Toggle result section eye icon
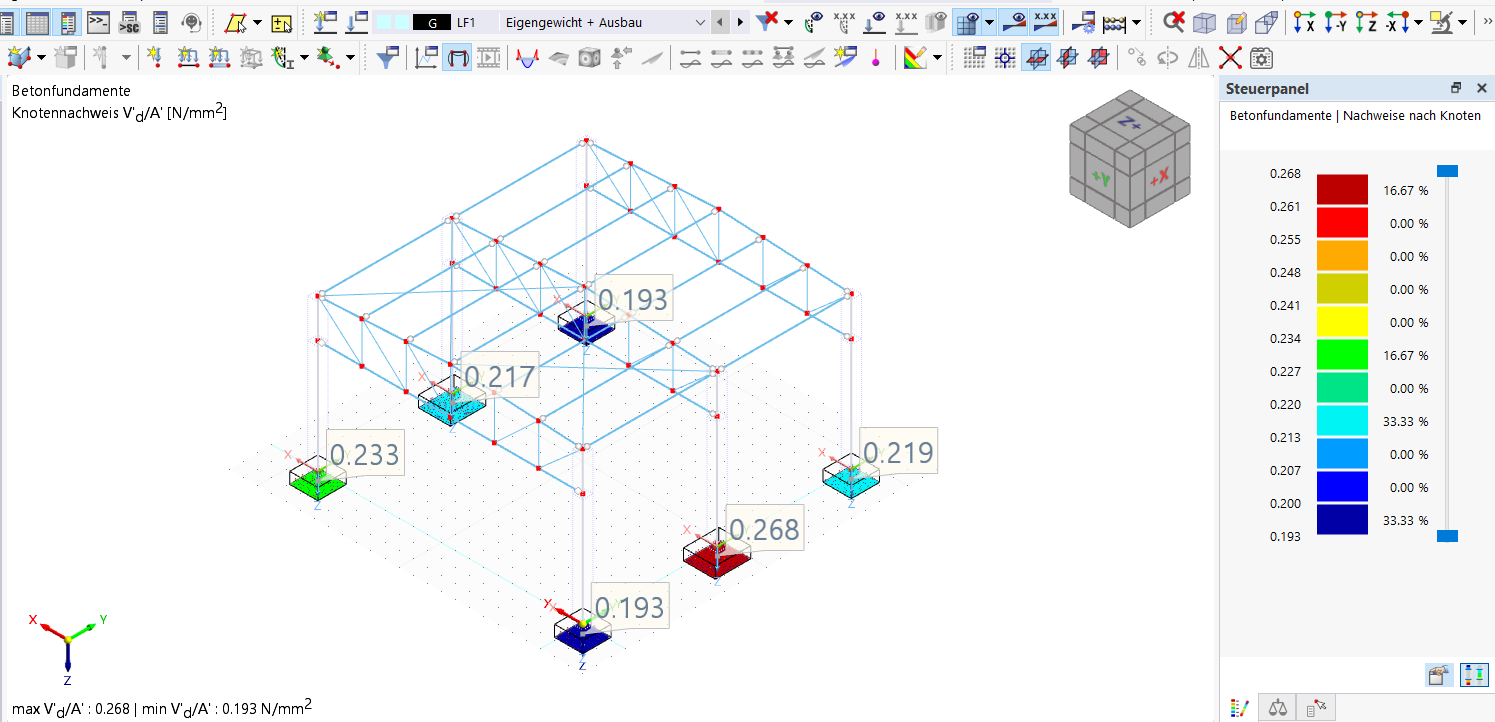 coord(1014,21)
